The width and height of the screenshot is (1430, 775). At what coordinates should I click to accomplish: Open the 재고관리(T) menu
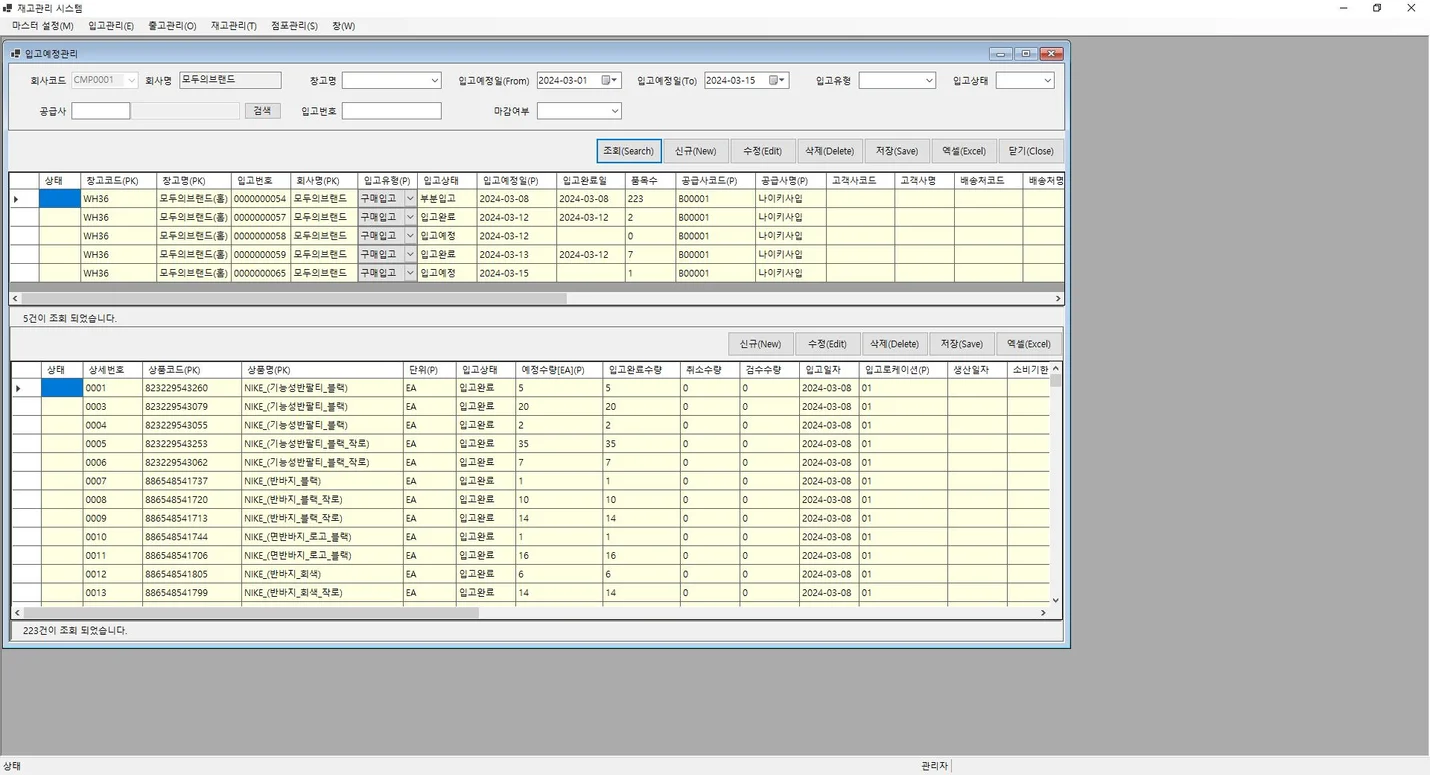click(x=234, y=26)
